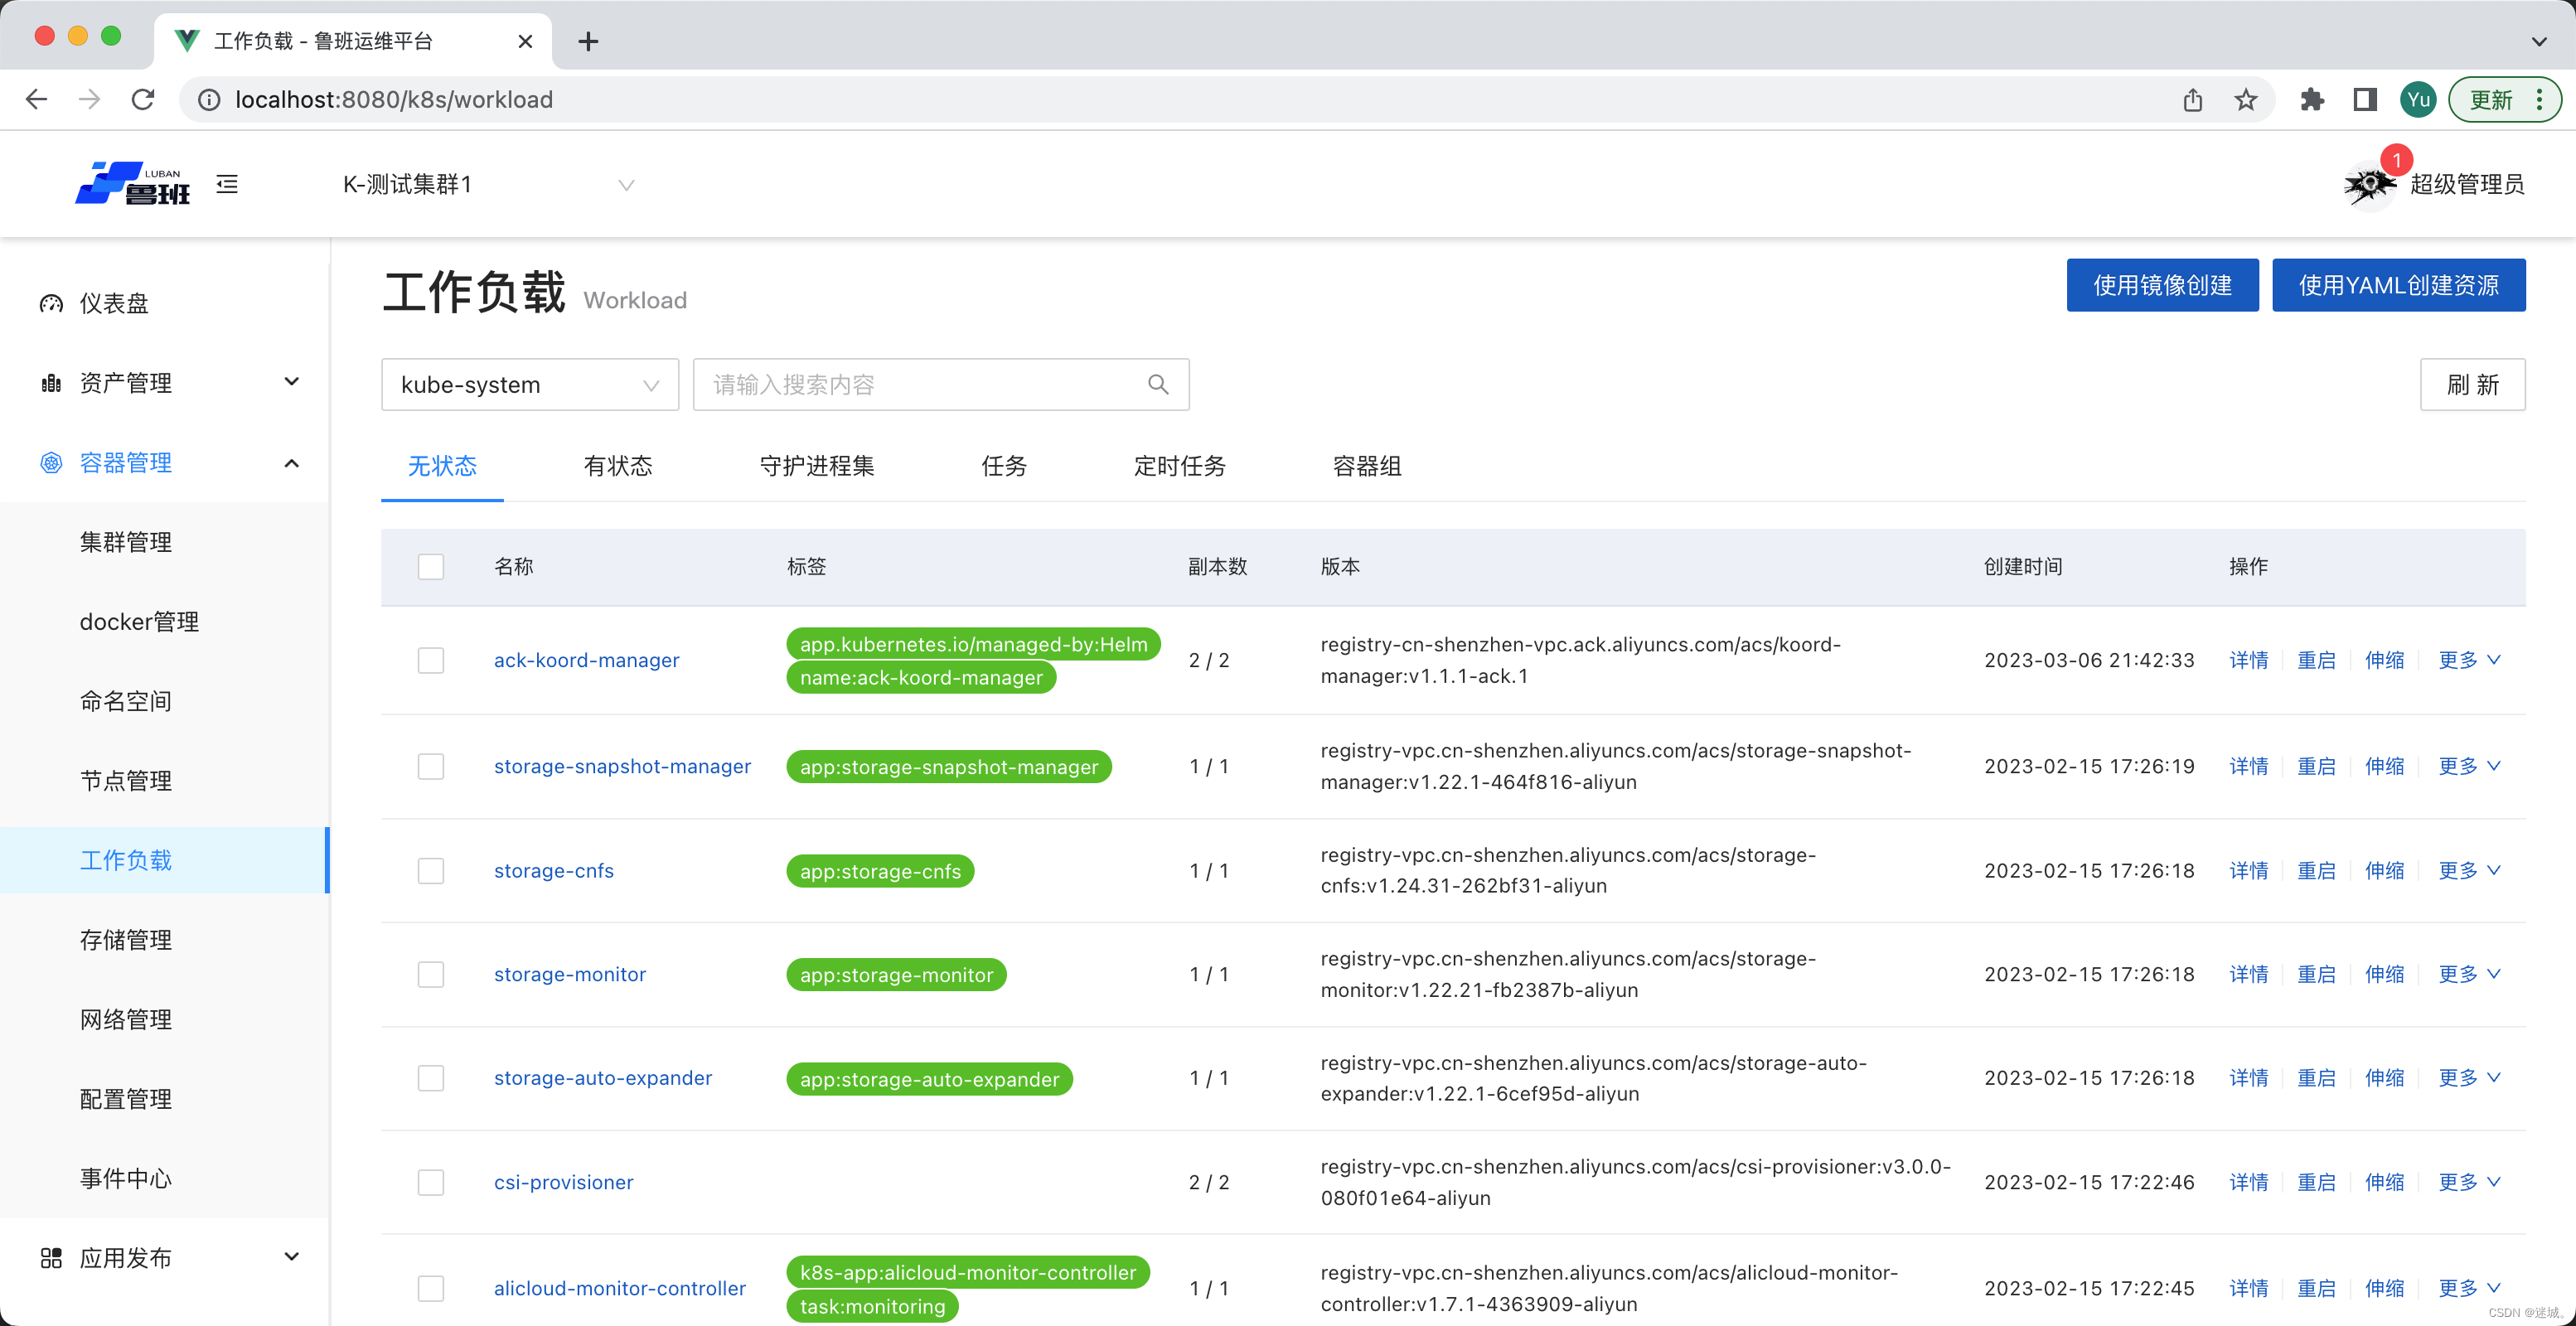Switch to the 守护进程集 tab

[x=816, y=466]
